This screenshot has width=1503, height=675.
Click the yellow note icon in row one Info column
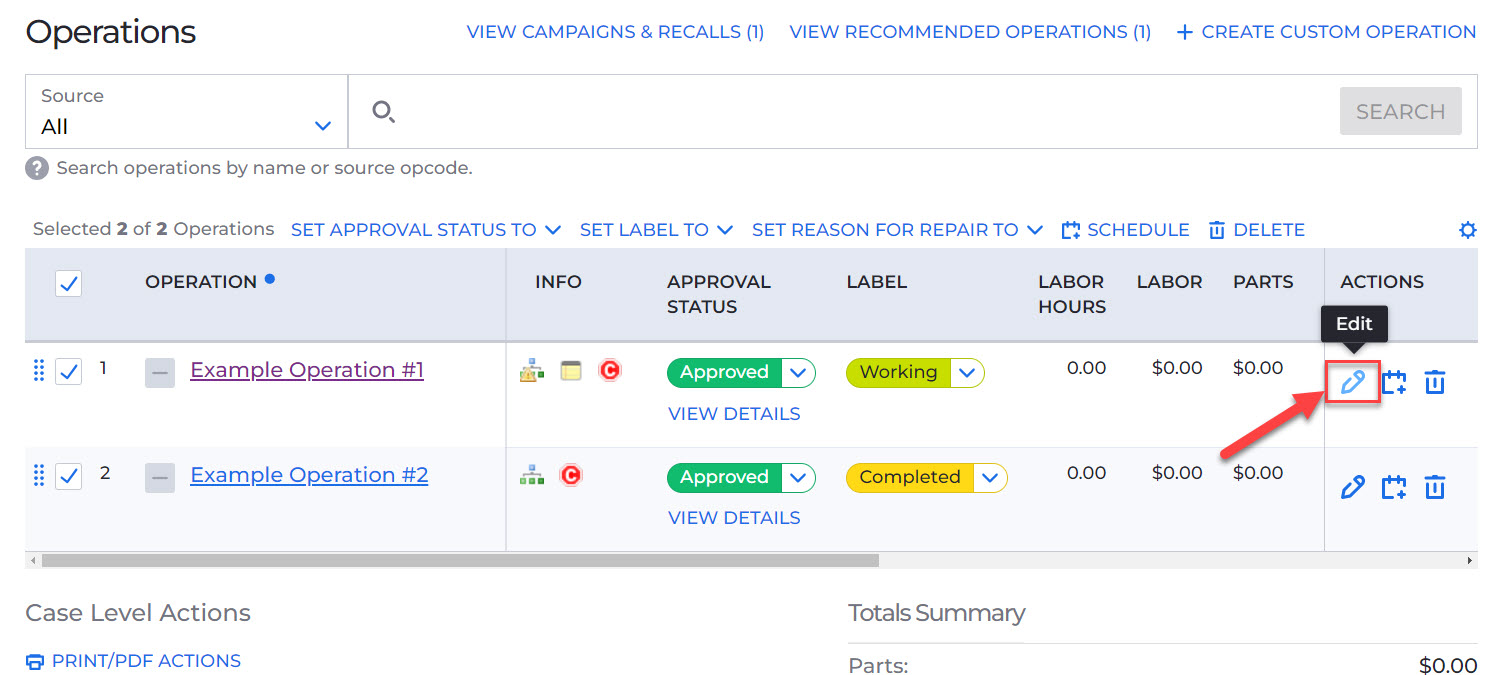pos(570,369)
